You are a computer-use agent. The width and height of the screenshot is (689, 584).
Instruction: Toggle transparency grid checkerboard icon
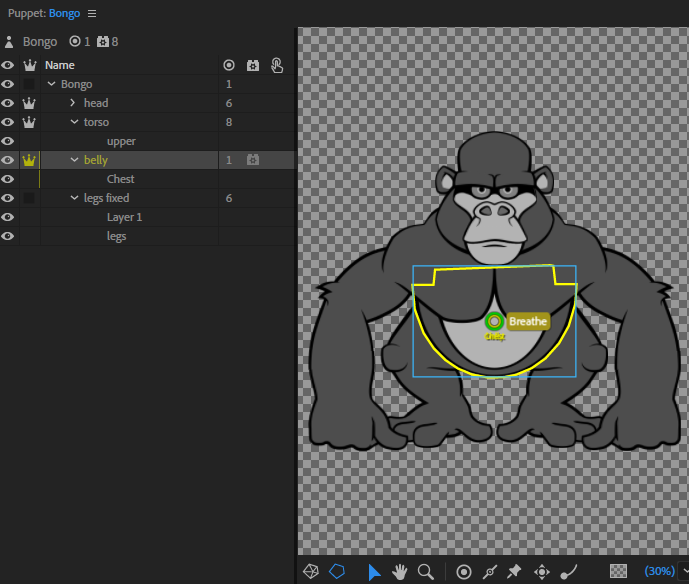pyautogui.click(x=618, y=571)
